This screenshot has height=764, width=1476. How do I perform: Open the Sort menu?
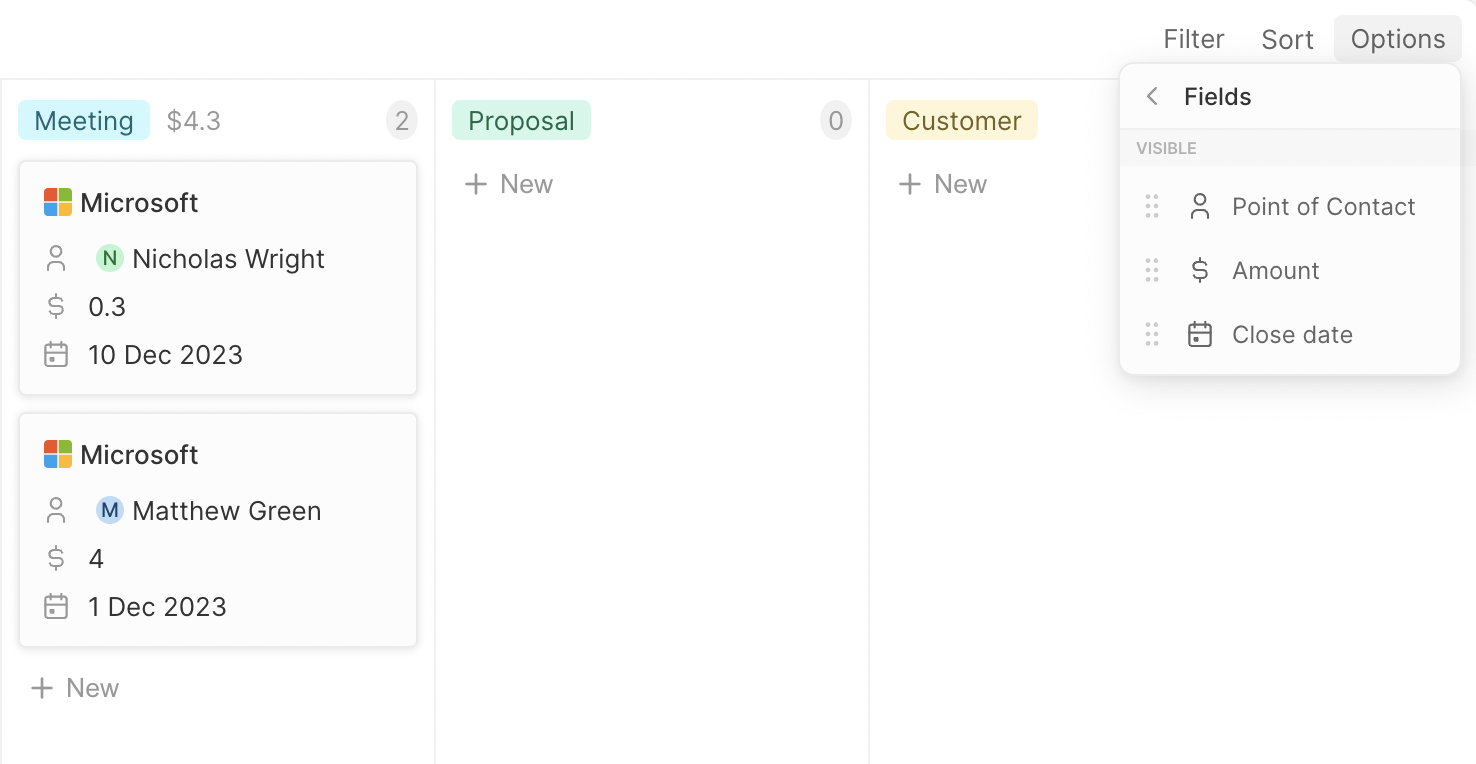pos(1287,39)
